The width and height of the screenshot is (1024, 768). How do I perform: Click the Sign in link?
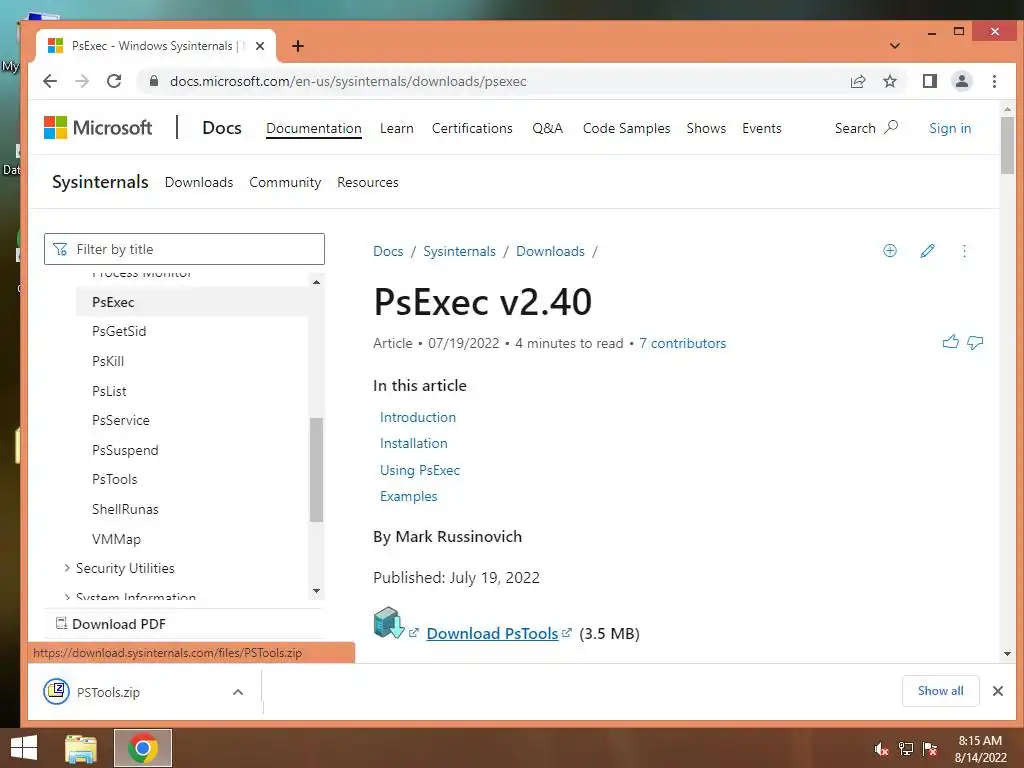point(950,128)
